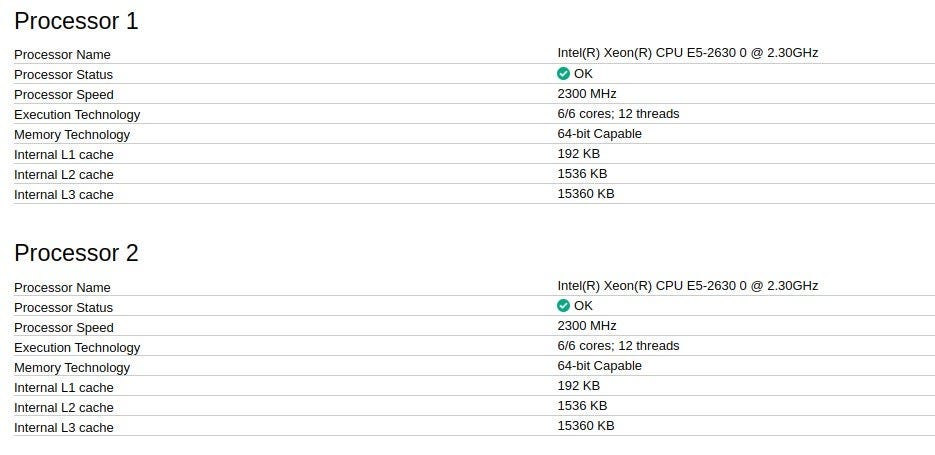Click the 192 KB value under Processor 2
Screen dimensions: 935x455
[x=578, y=386]
